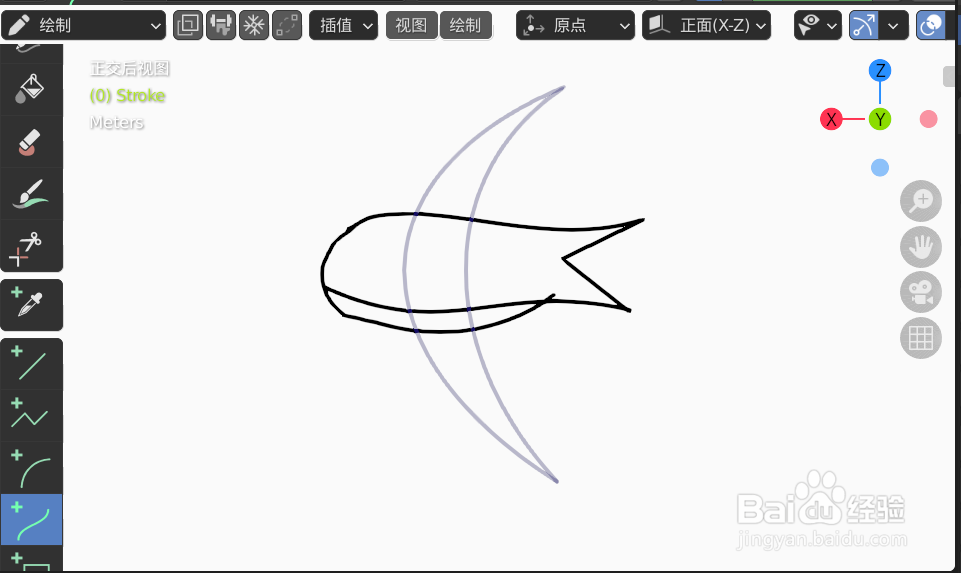
Task: Click the green Y axis gizmo ball
Action: click(880, 119)
